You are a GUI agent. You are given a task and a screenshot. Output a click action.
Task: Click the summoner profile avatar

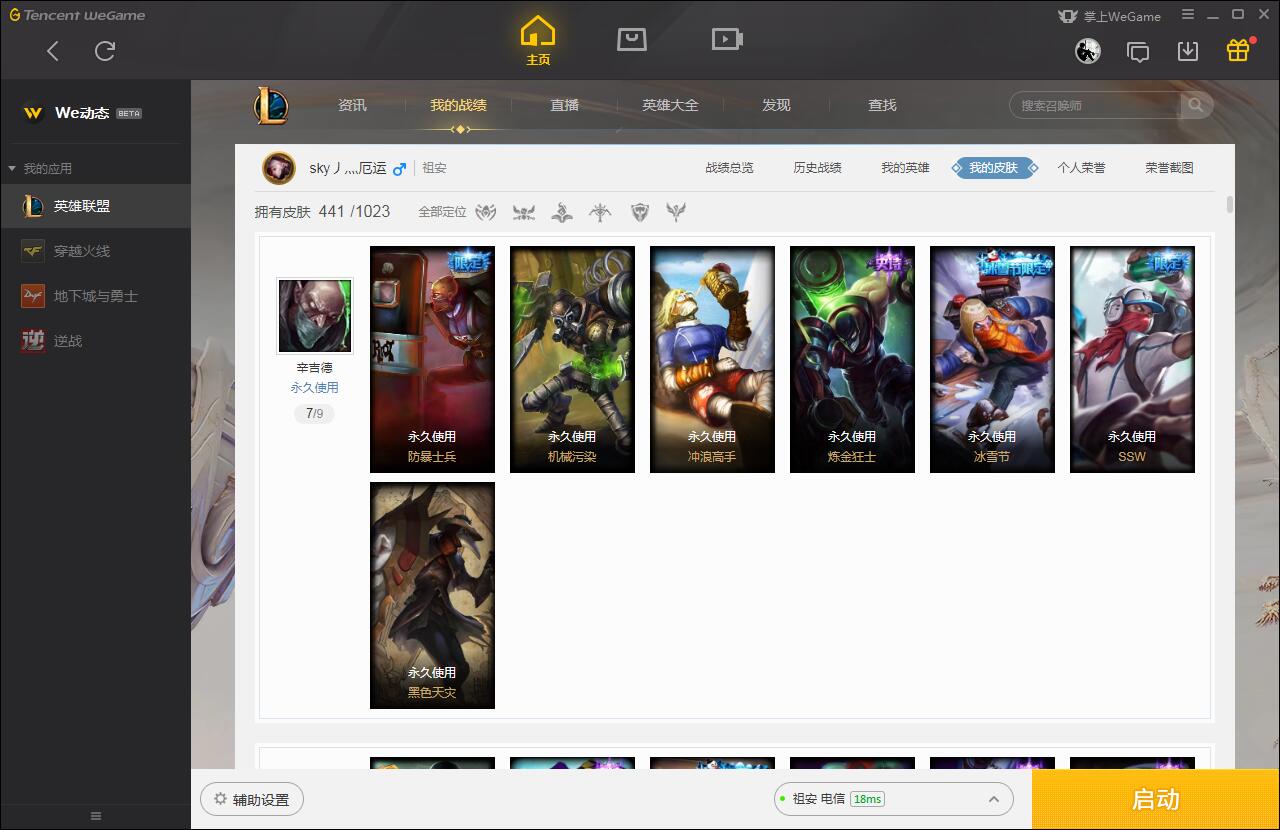279,168
